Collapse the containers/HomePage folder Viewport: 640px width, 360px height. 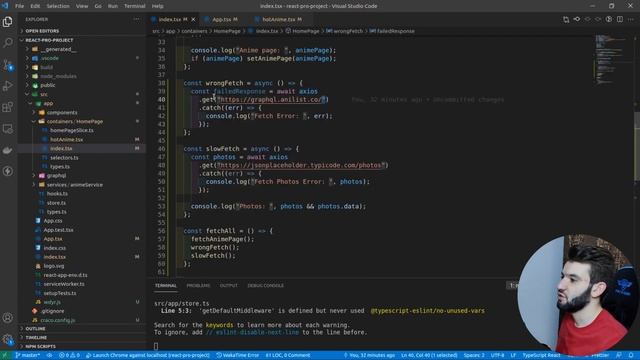tap(82, 121)
